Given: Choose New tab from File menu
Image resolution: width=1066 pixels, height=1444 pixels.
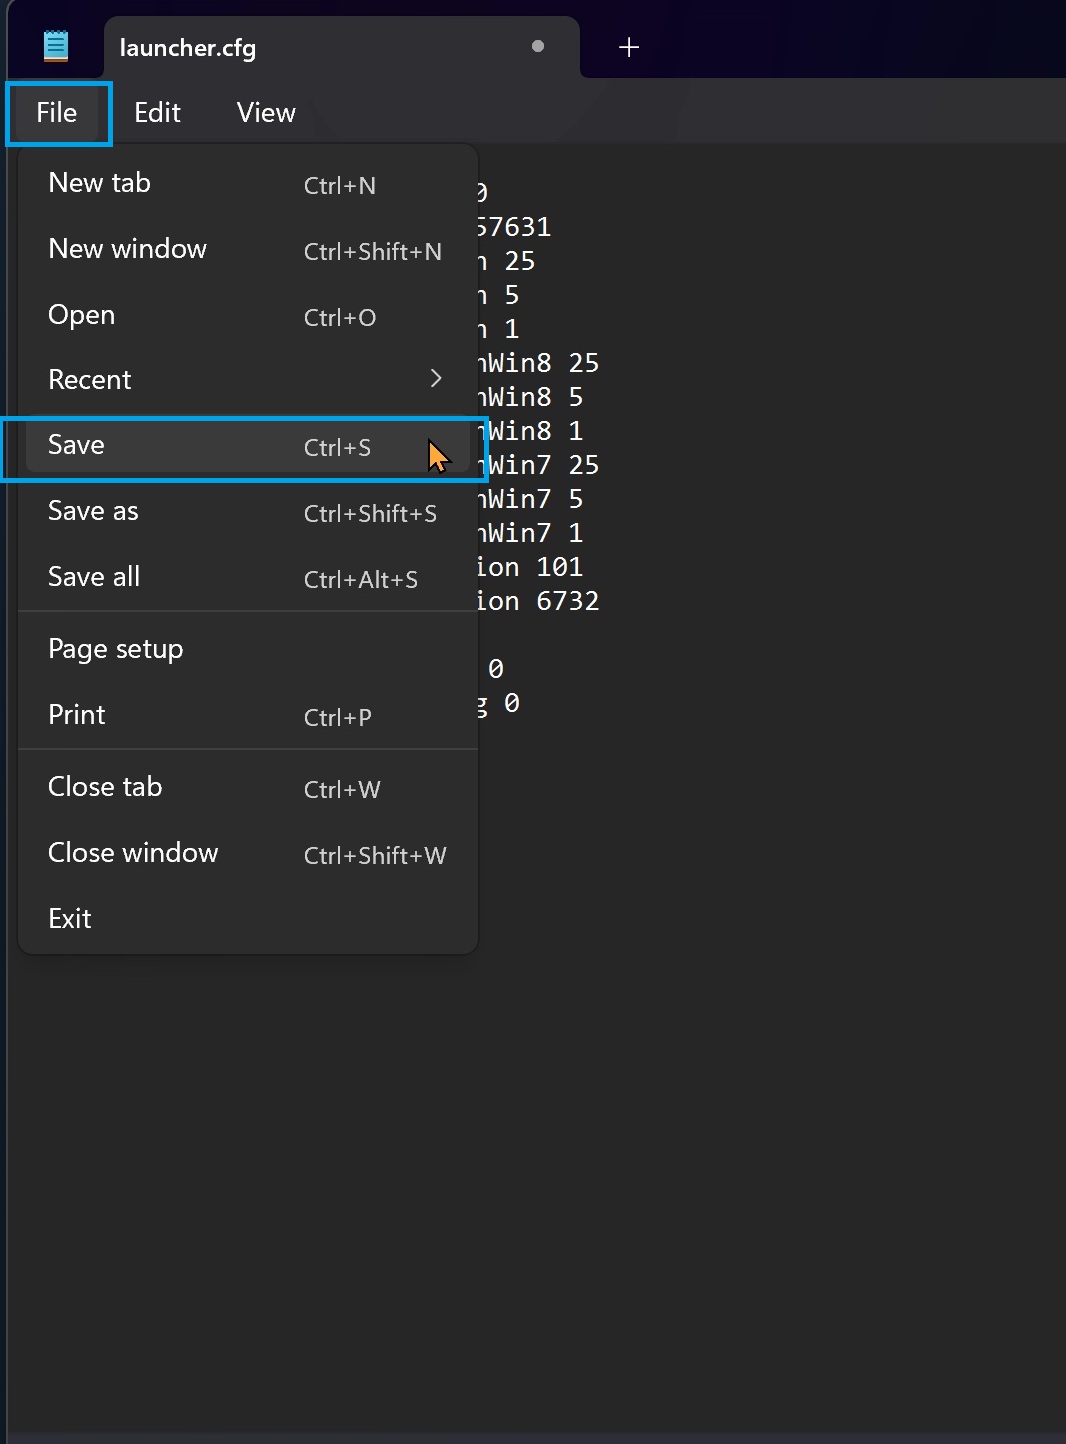Looking at the screenshot, I should (100, 183).
